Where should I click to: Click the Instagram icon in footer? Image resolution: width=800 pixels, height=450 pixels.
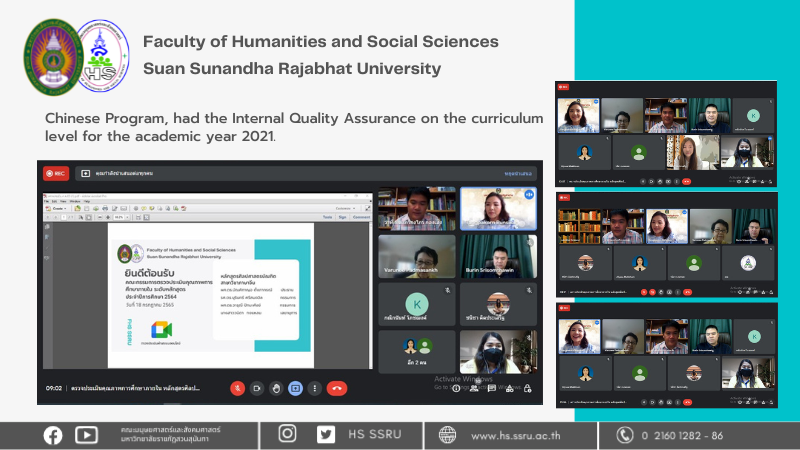click(288, 434)
